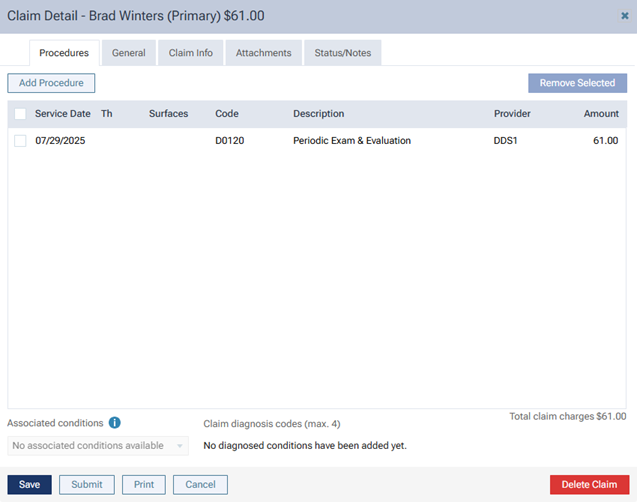Click procedure code D0120

(230, 141)
